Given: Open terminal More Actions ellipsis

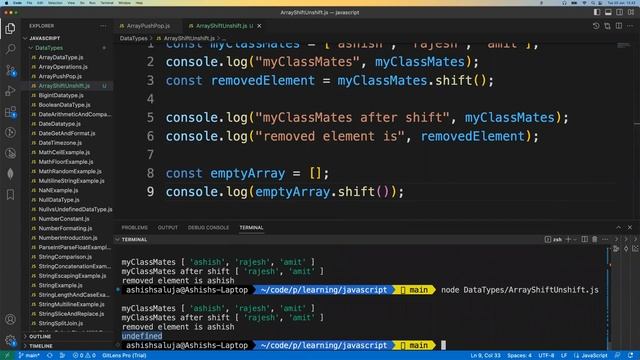Looking at the screenshot, I should [x=605, y=239].
